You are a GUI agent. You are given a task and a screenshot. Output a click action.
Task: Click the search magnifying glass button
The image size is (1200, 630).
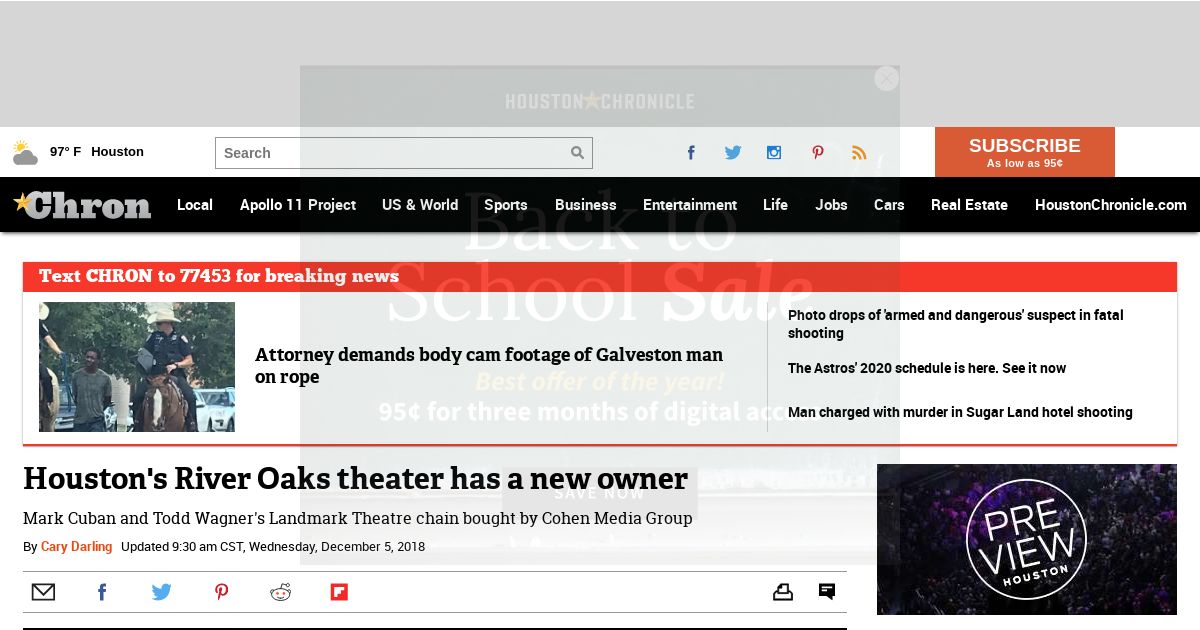[577, 153]
